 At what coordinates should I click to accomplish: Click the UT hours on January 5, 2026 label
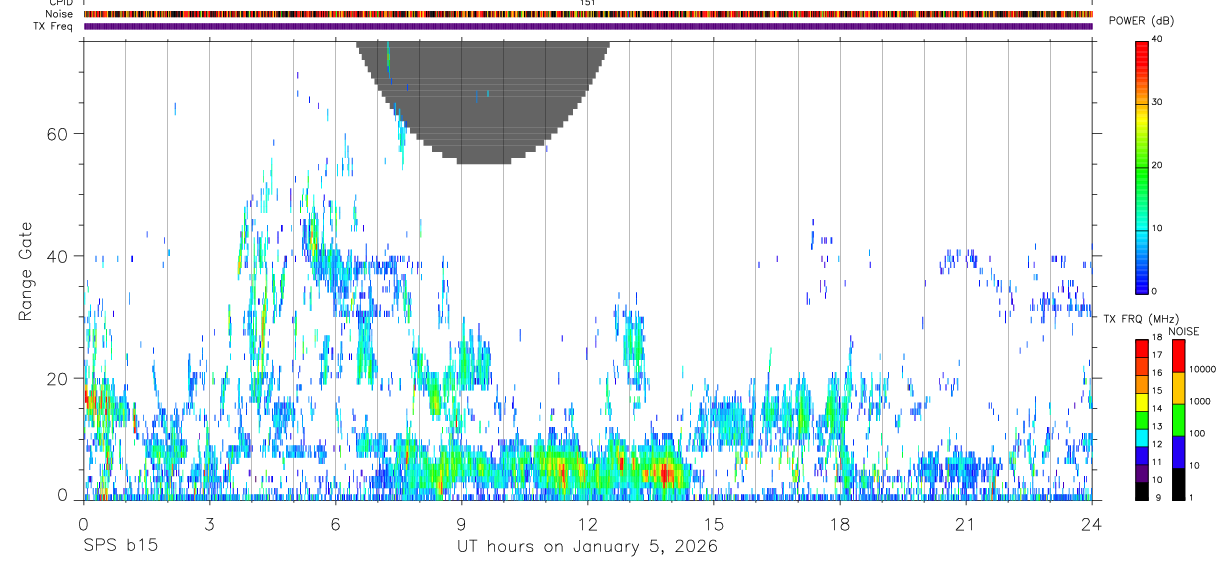(x=587, y=547)
